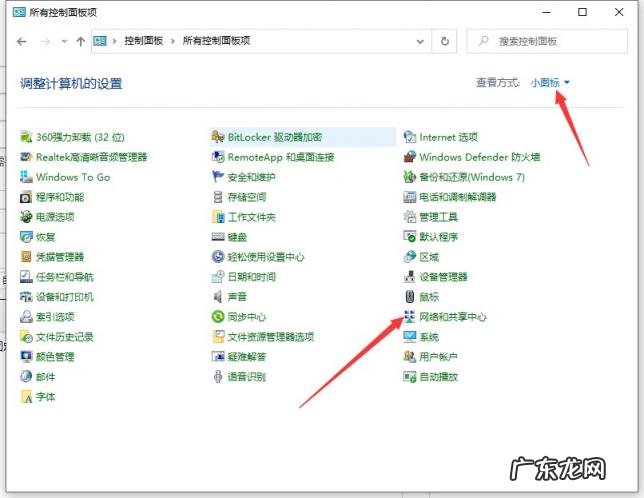
Task: Click the RemoteApp 和桌面连接 icon
Action: 218,157
